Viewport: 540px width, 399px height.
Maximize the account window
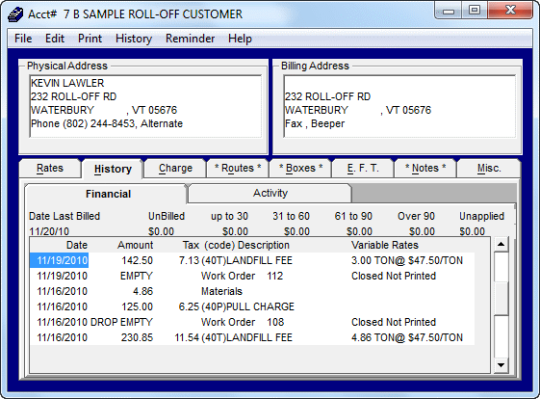[474, 11]
